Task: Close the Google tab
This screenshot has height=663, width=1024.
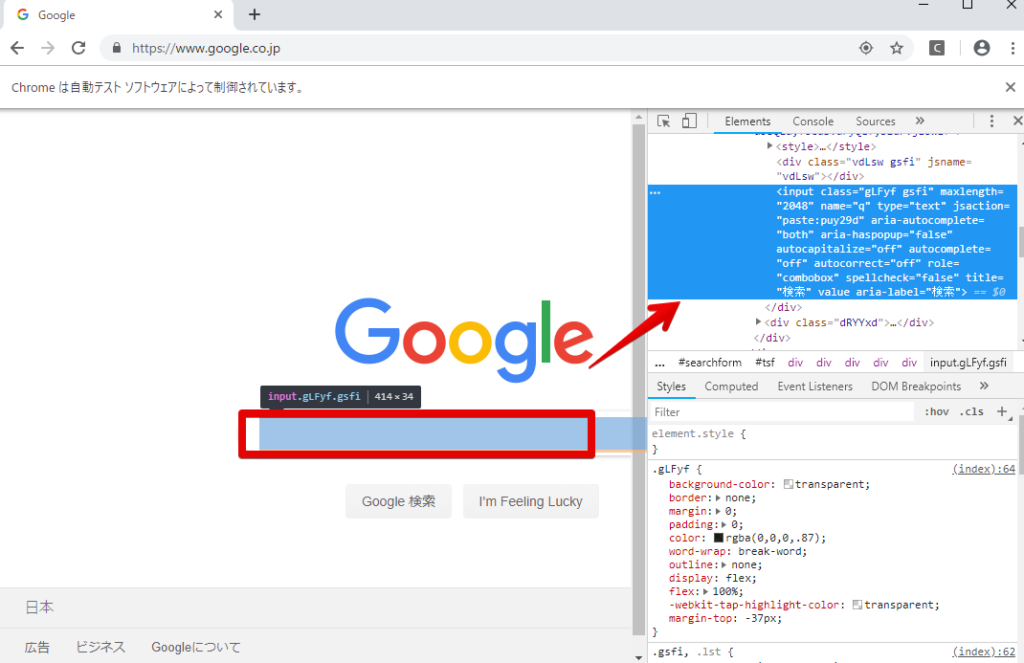Action: coord(218,14)
